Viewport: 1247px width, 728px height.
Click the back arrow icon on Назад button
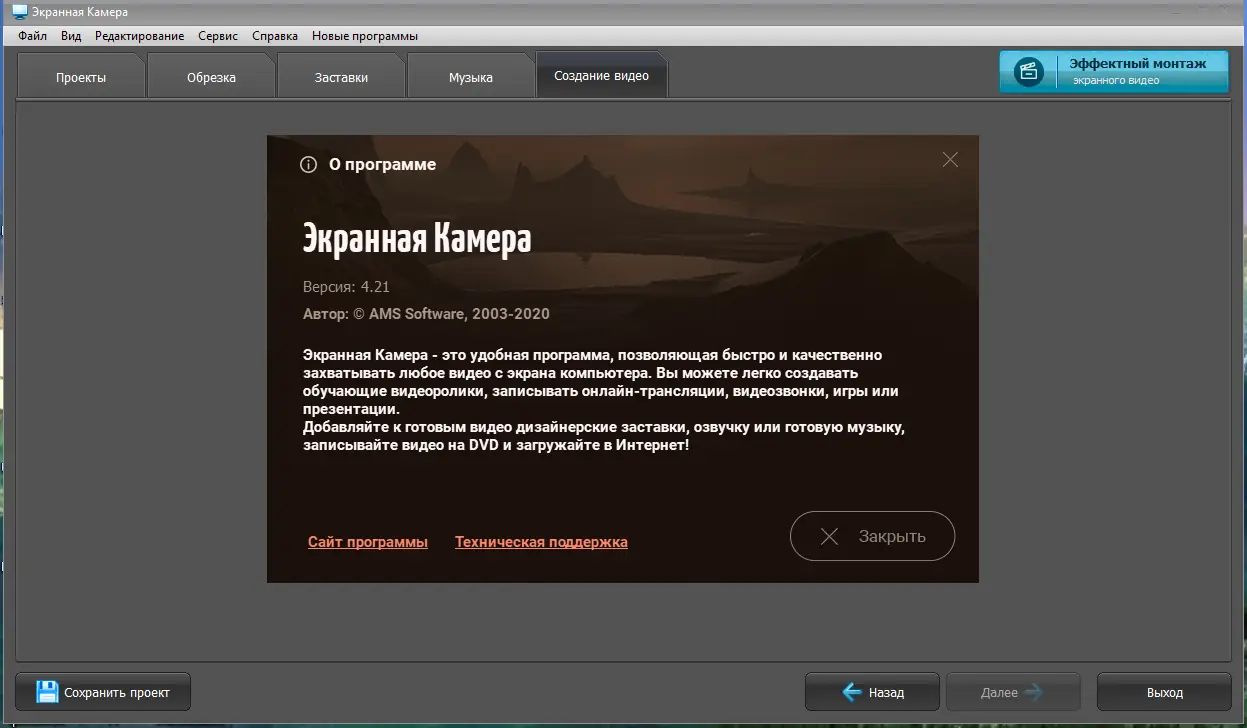click(851, 692)
